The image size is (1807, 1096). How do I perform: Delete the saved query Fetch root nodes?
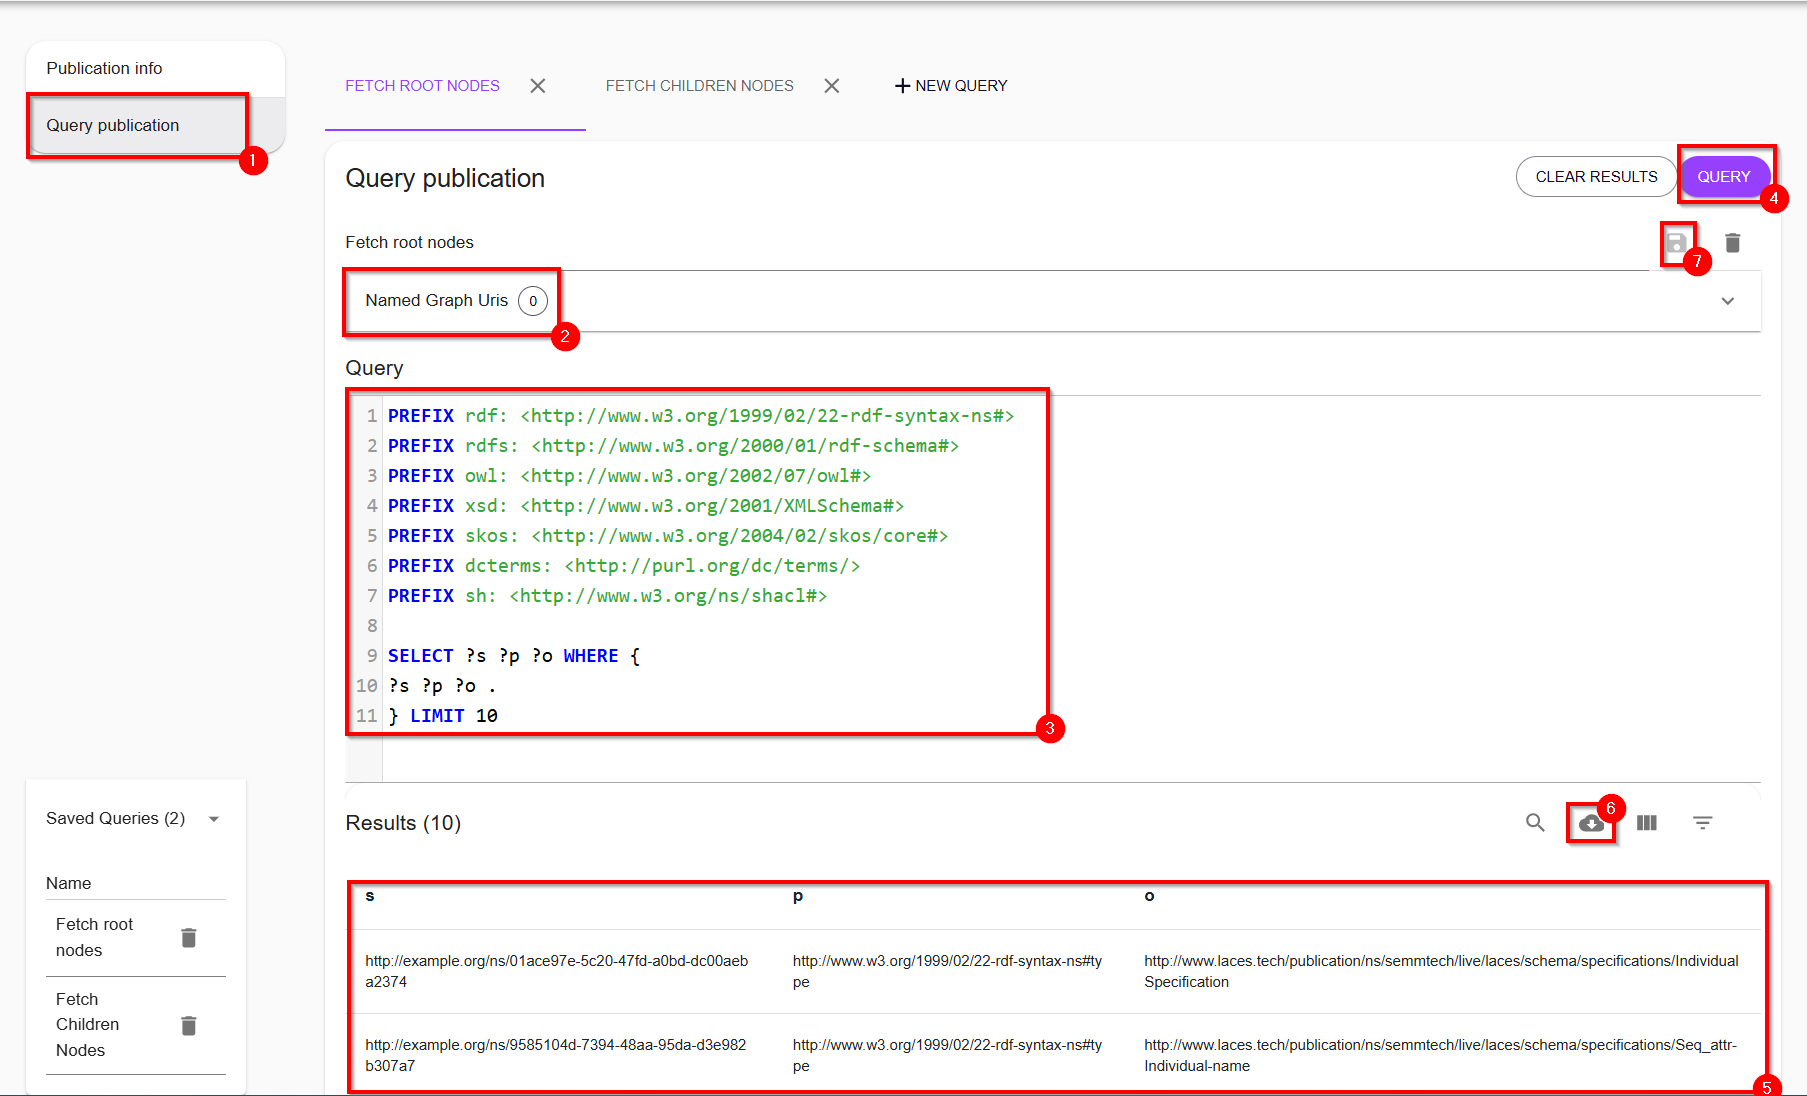coord(189,938)
